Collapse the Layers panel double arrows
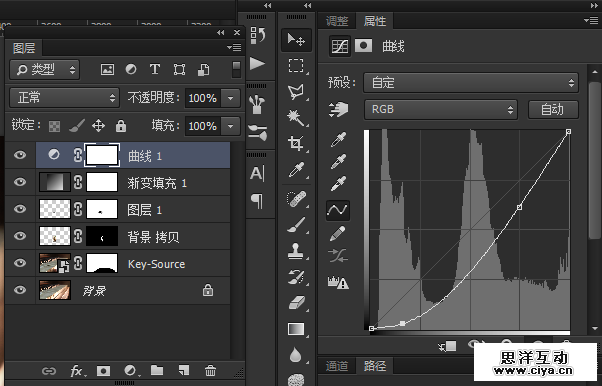 220,33
